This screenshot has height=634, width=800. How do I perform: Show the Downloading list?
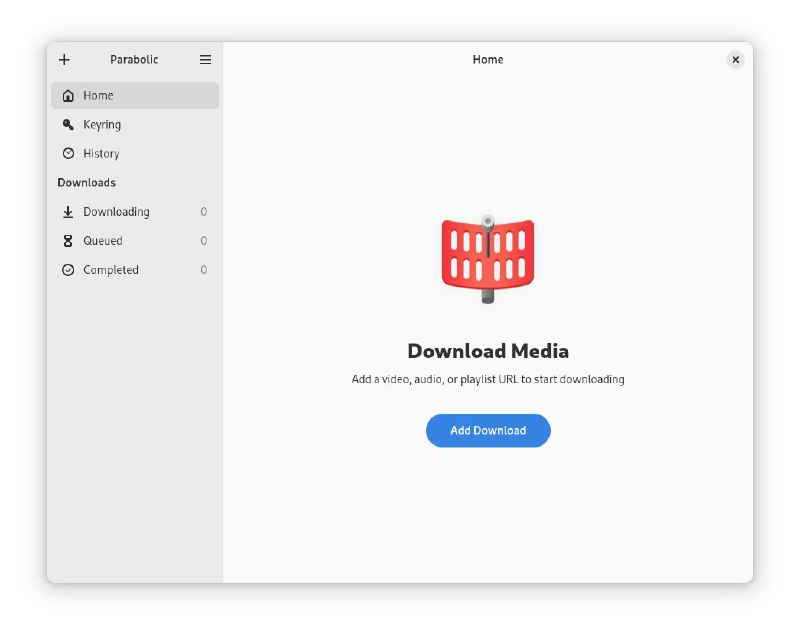pos(116,212)
